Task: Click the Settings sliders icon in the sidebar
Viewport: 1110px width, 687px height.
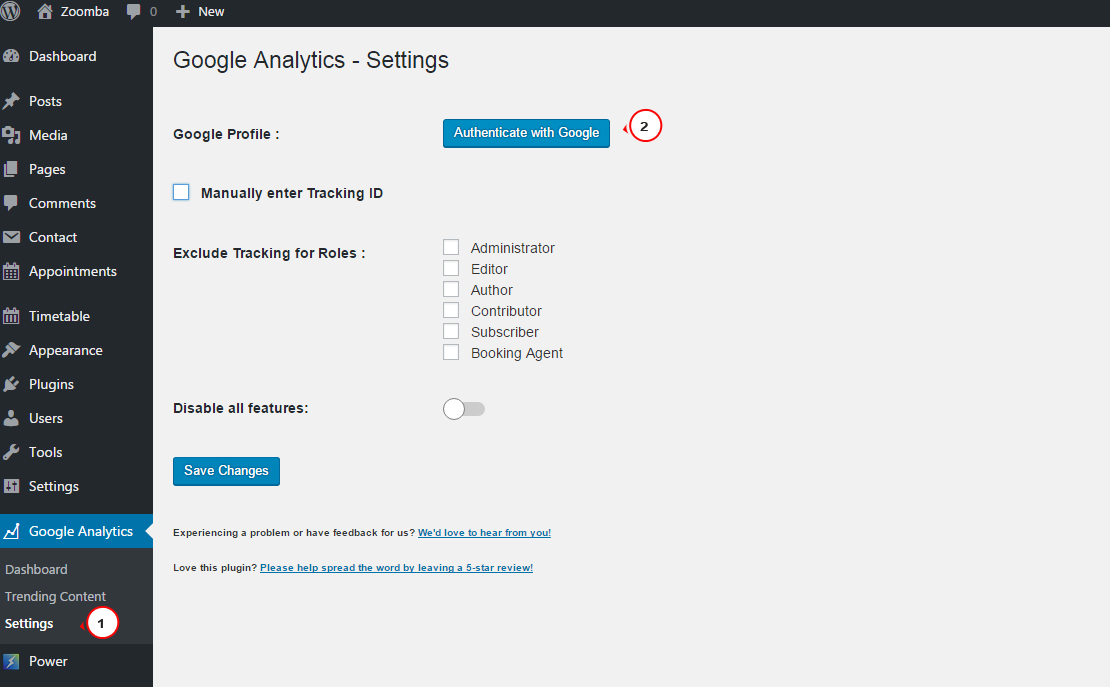Action: coord(11,486)
